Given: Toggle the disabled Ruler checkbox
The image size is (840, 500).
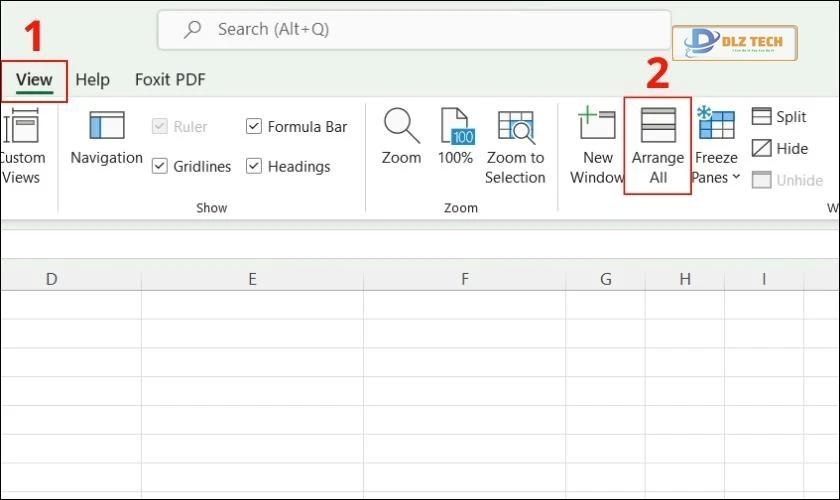Looking at the screenshot, I should tap(160, 126).
